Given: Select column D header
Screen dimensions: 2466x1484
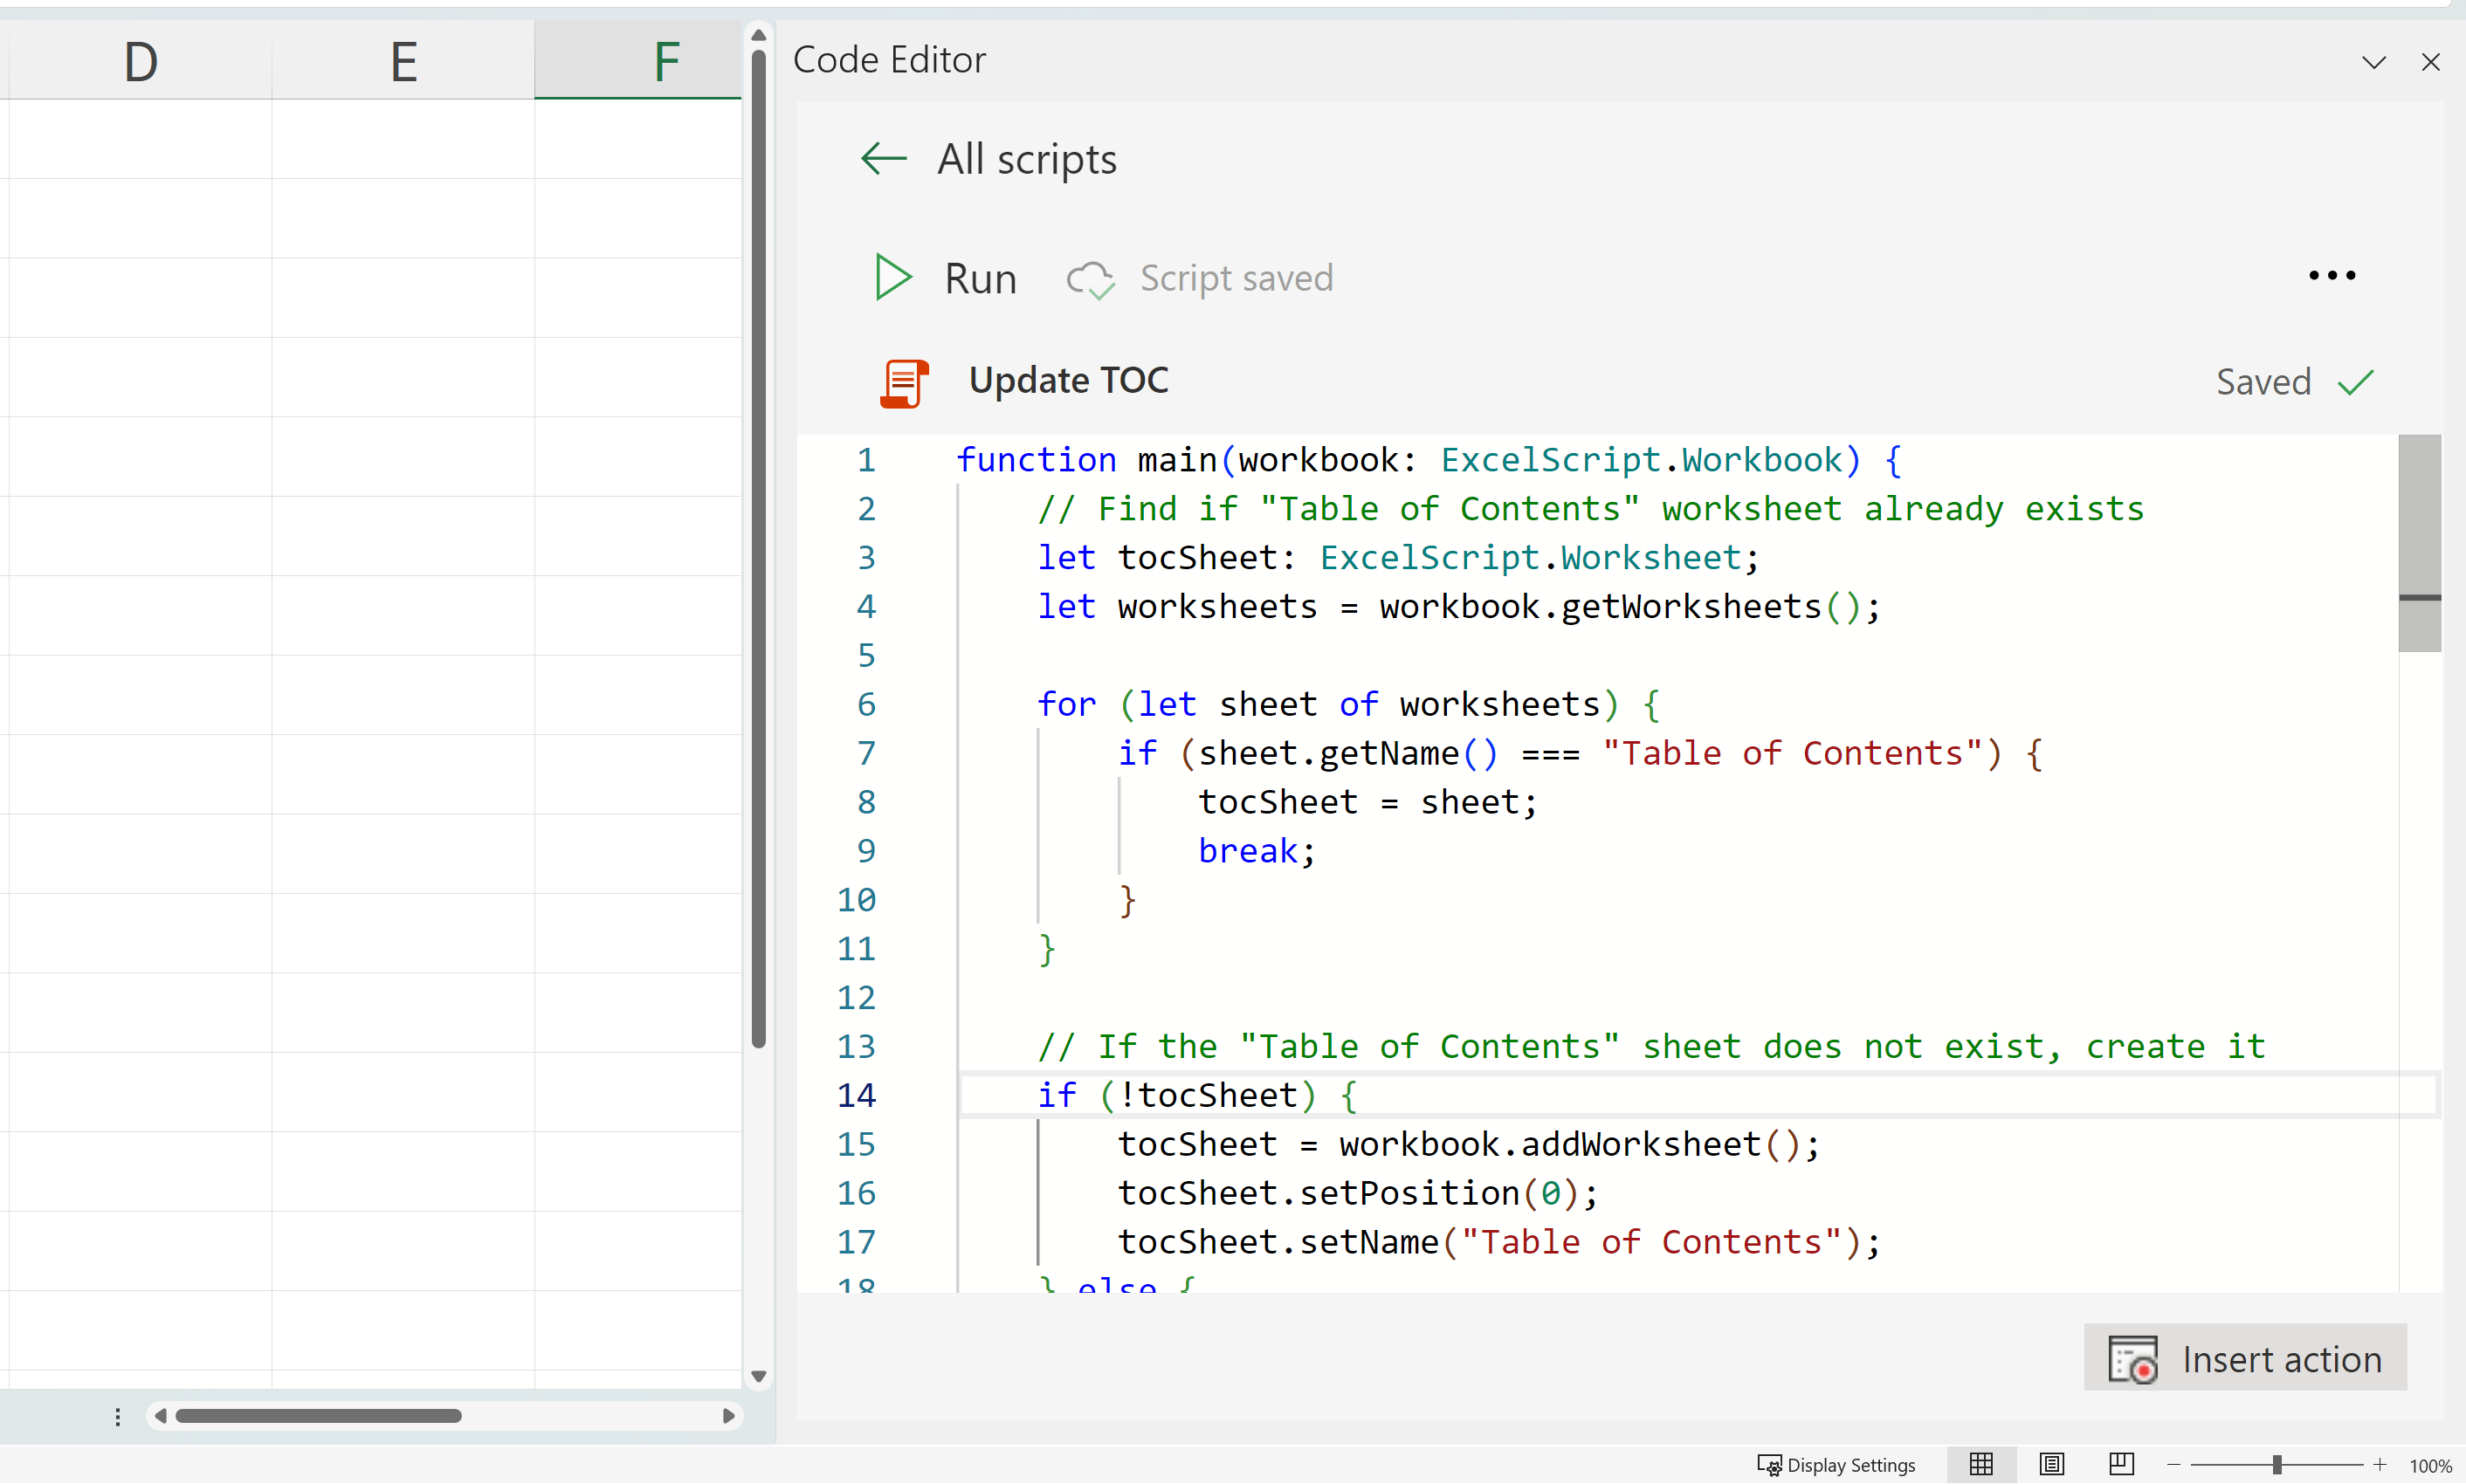Looking at the screenshot, I should tap(141, 62).
